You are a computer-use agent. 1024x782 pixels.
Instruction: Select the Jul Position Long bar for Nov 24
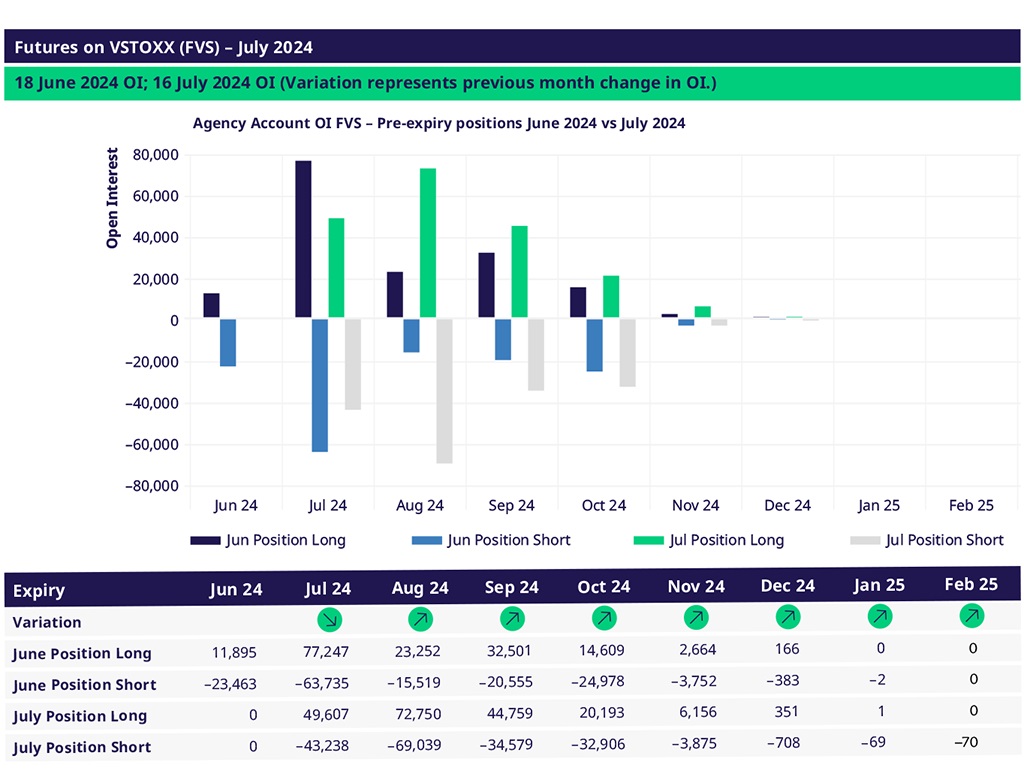(703, 312)
